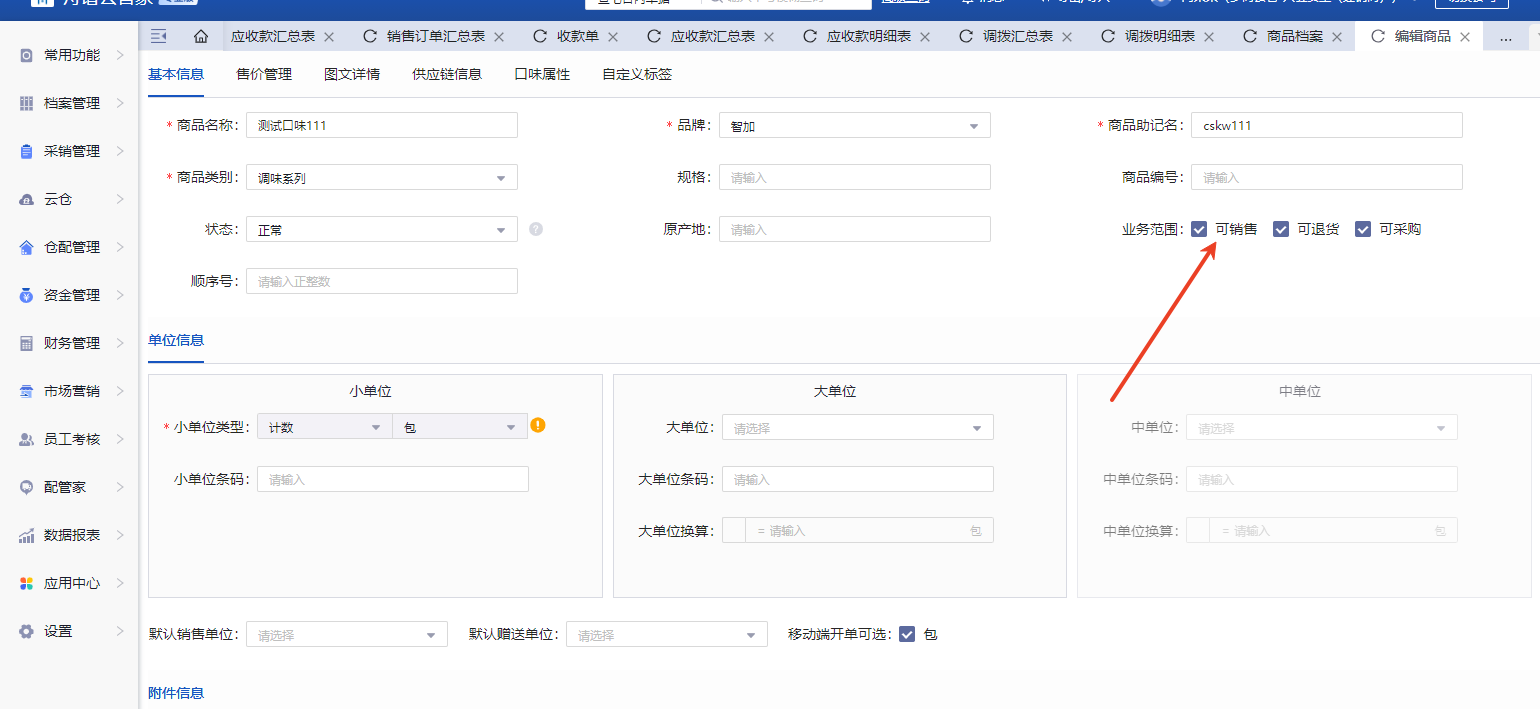Uncheck the 可销售 checkbox
This screenshot has height=709, width=1540.
[1199, 229]
